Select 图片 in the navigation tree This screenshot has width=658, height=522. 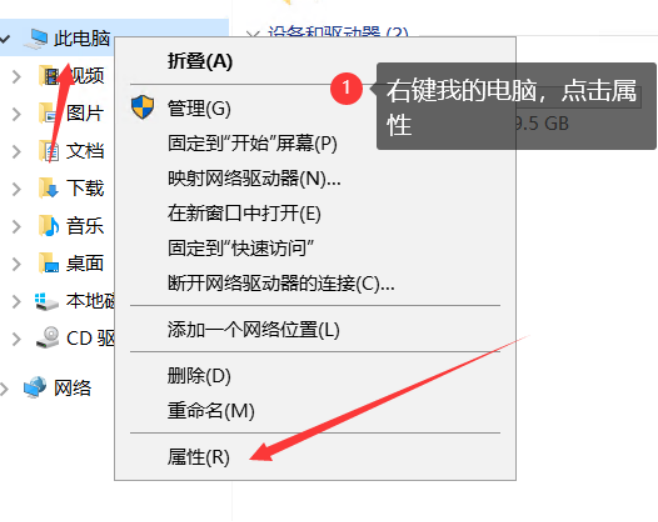click(85, 113)
